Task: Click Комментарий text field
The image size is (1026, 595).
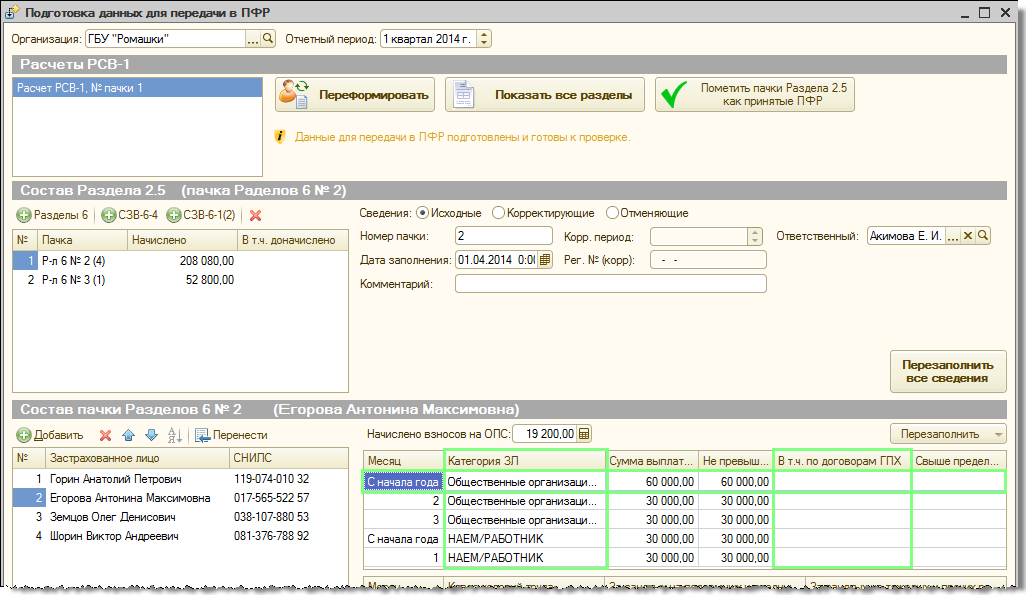Action: (x=610, y=283)
